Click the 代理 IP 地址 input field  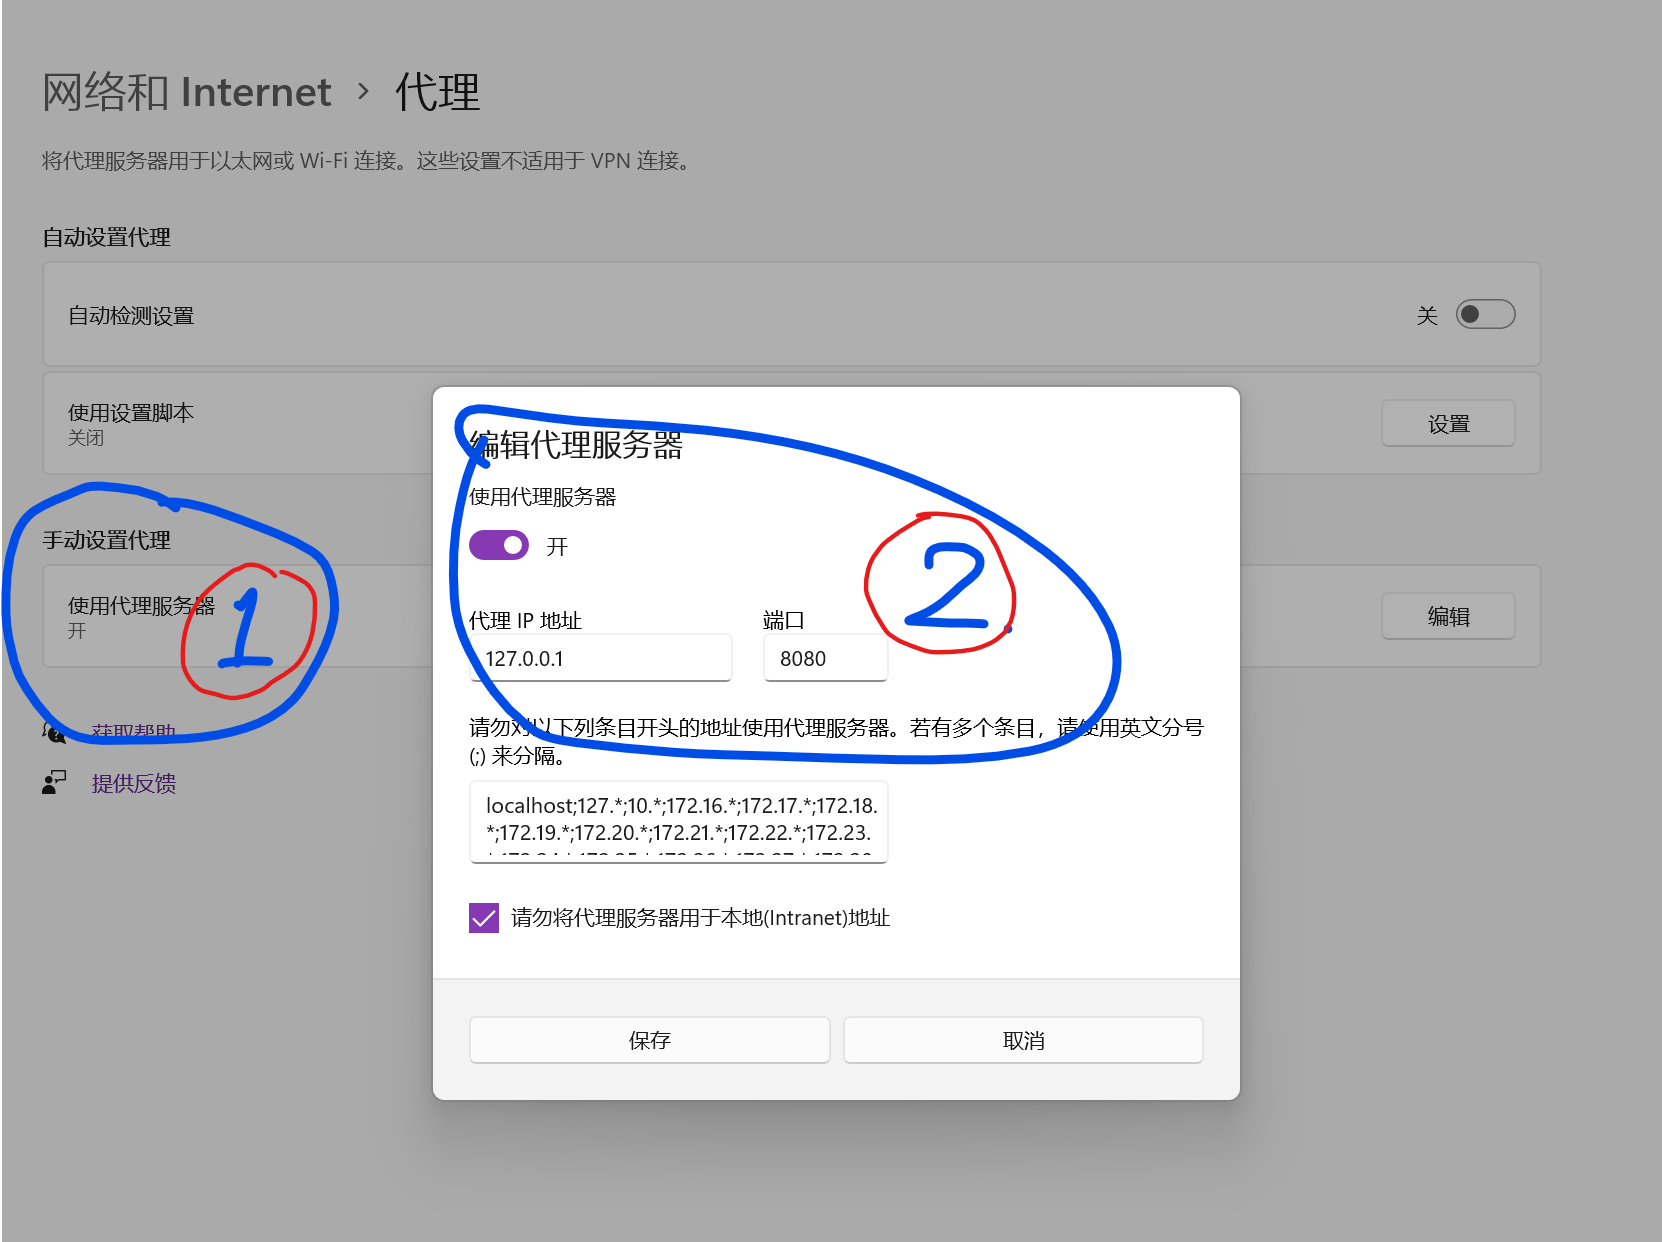click(x=601, y=658)
